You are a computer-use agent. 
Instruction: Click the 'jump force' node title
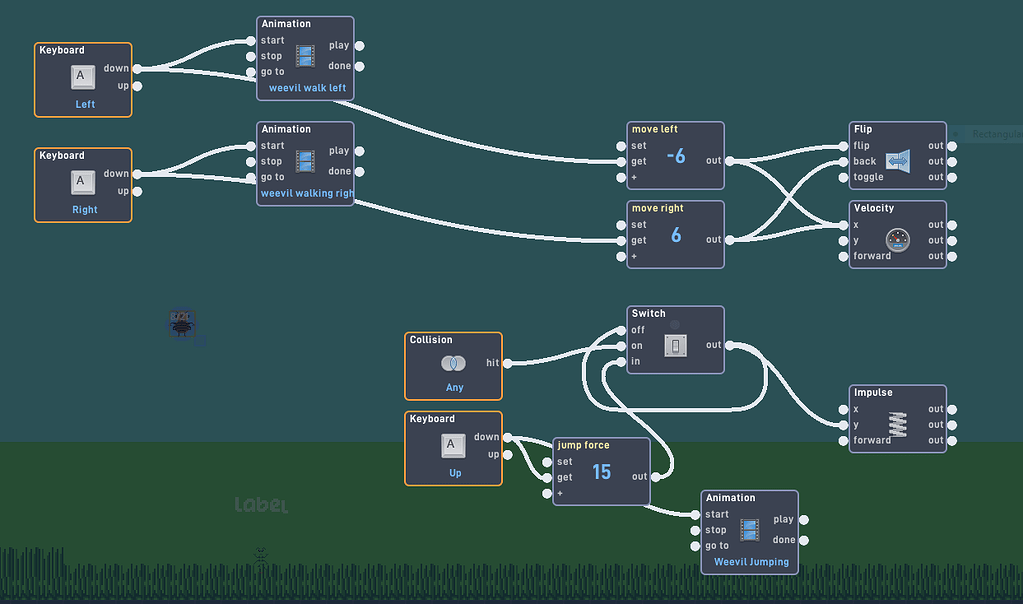(583, 445)
